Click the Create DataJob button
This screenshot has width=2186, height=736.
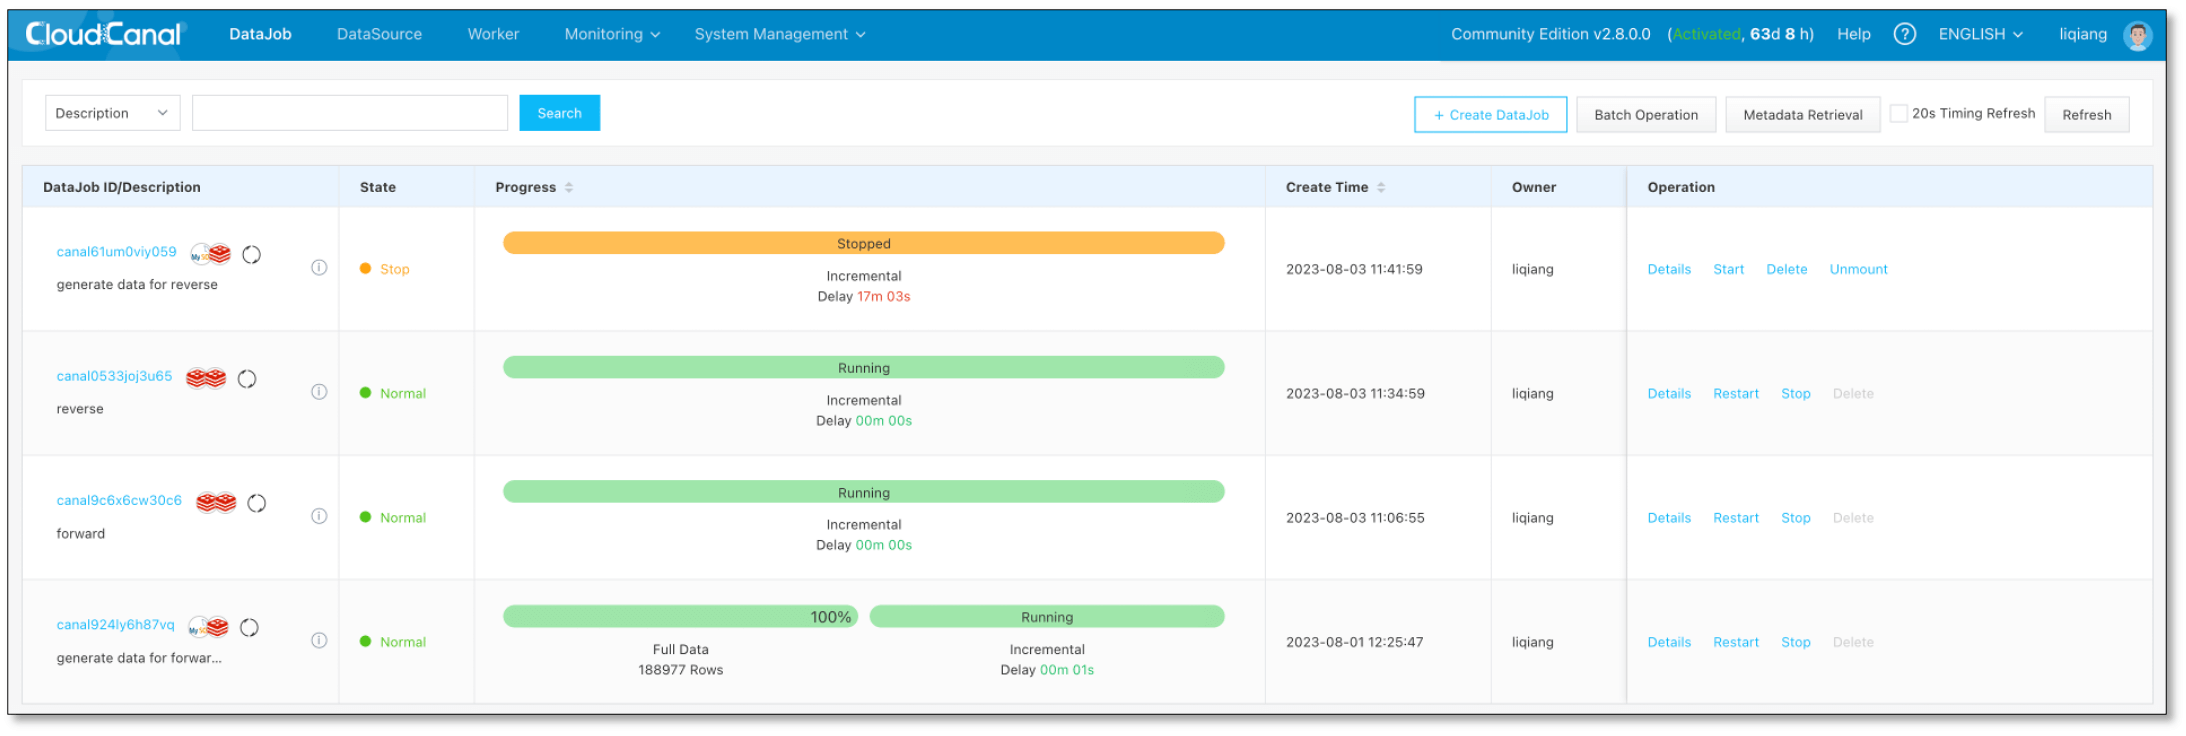tap(1490, 115)
